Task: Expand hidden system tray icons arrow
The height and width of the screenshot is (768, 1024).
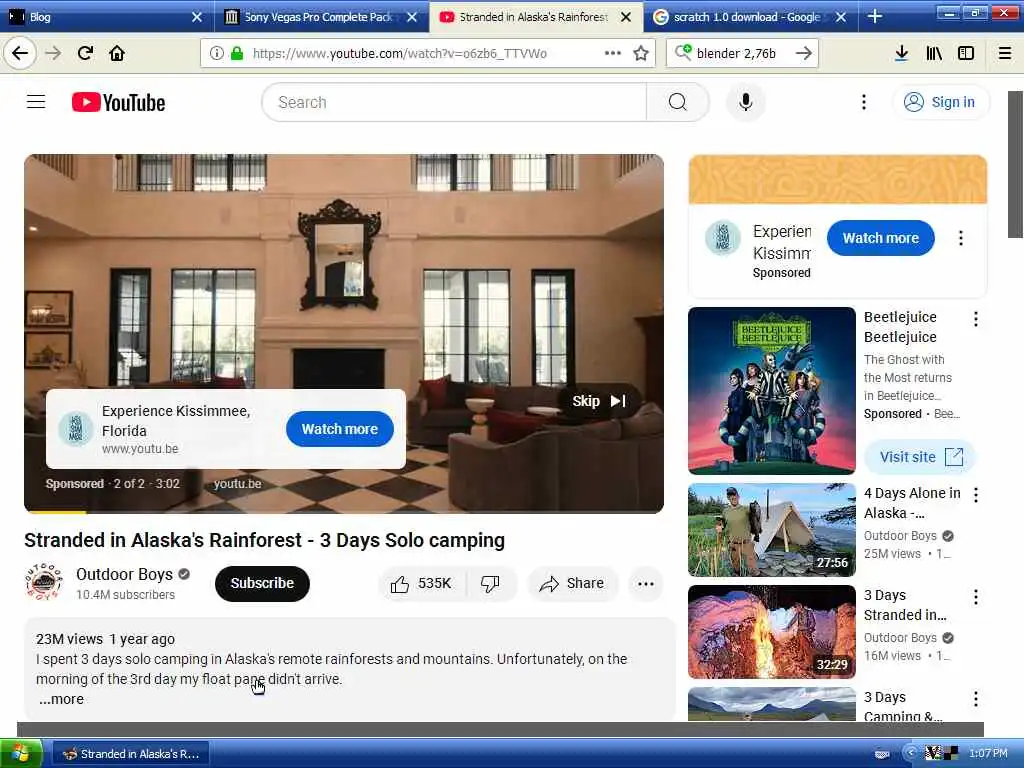Action: 910,753
